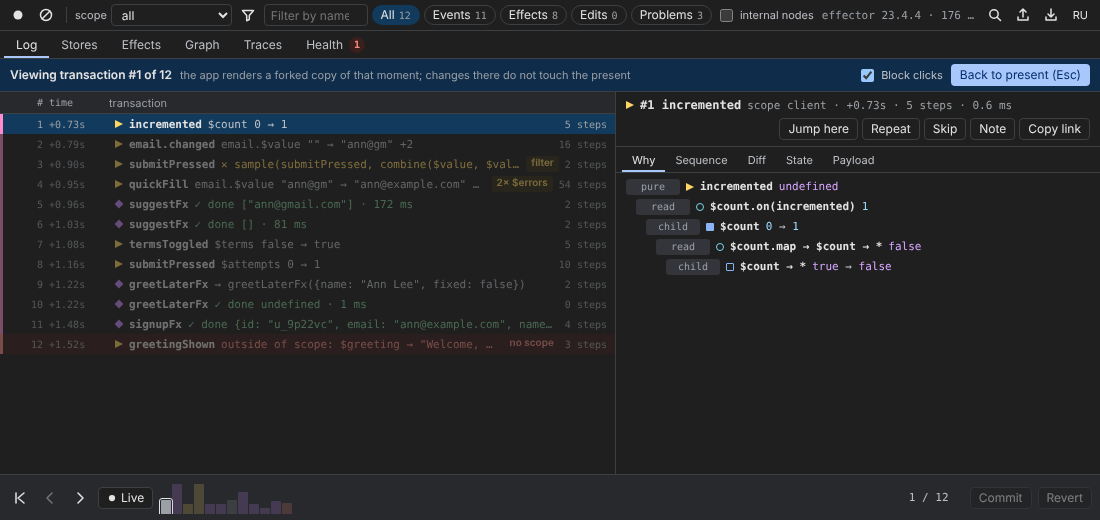Click the 2× $errors badge
This screenshot has width=1100, height=520.
tap(522, 183)
